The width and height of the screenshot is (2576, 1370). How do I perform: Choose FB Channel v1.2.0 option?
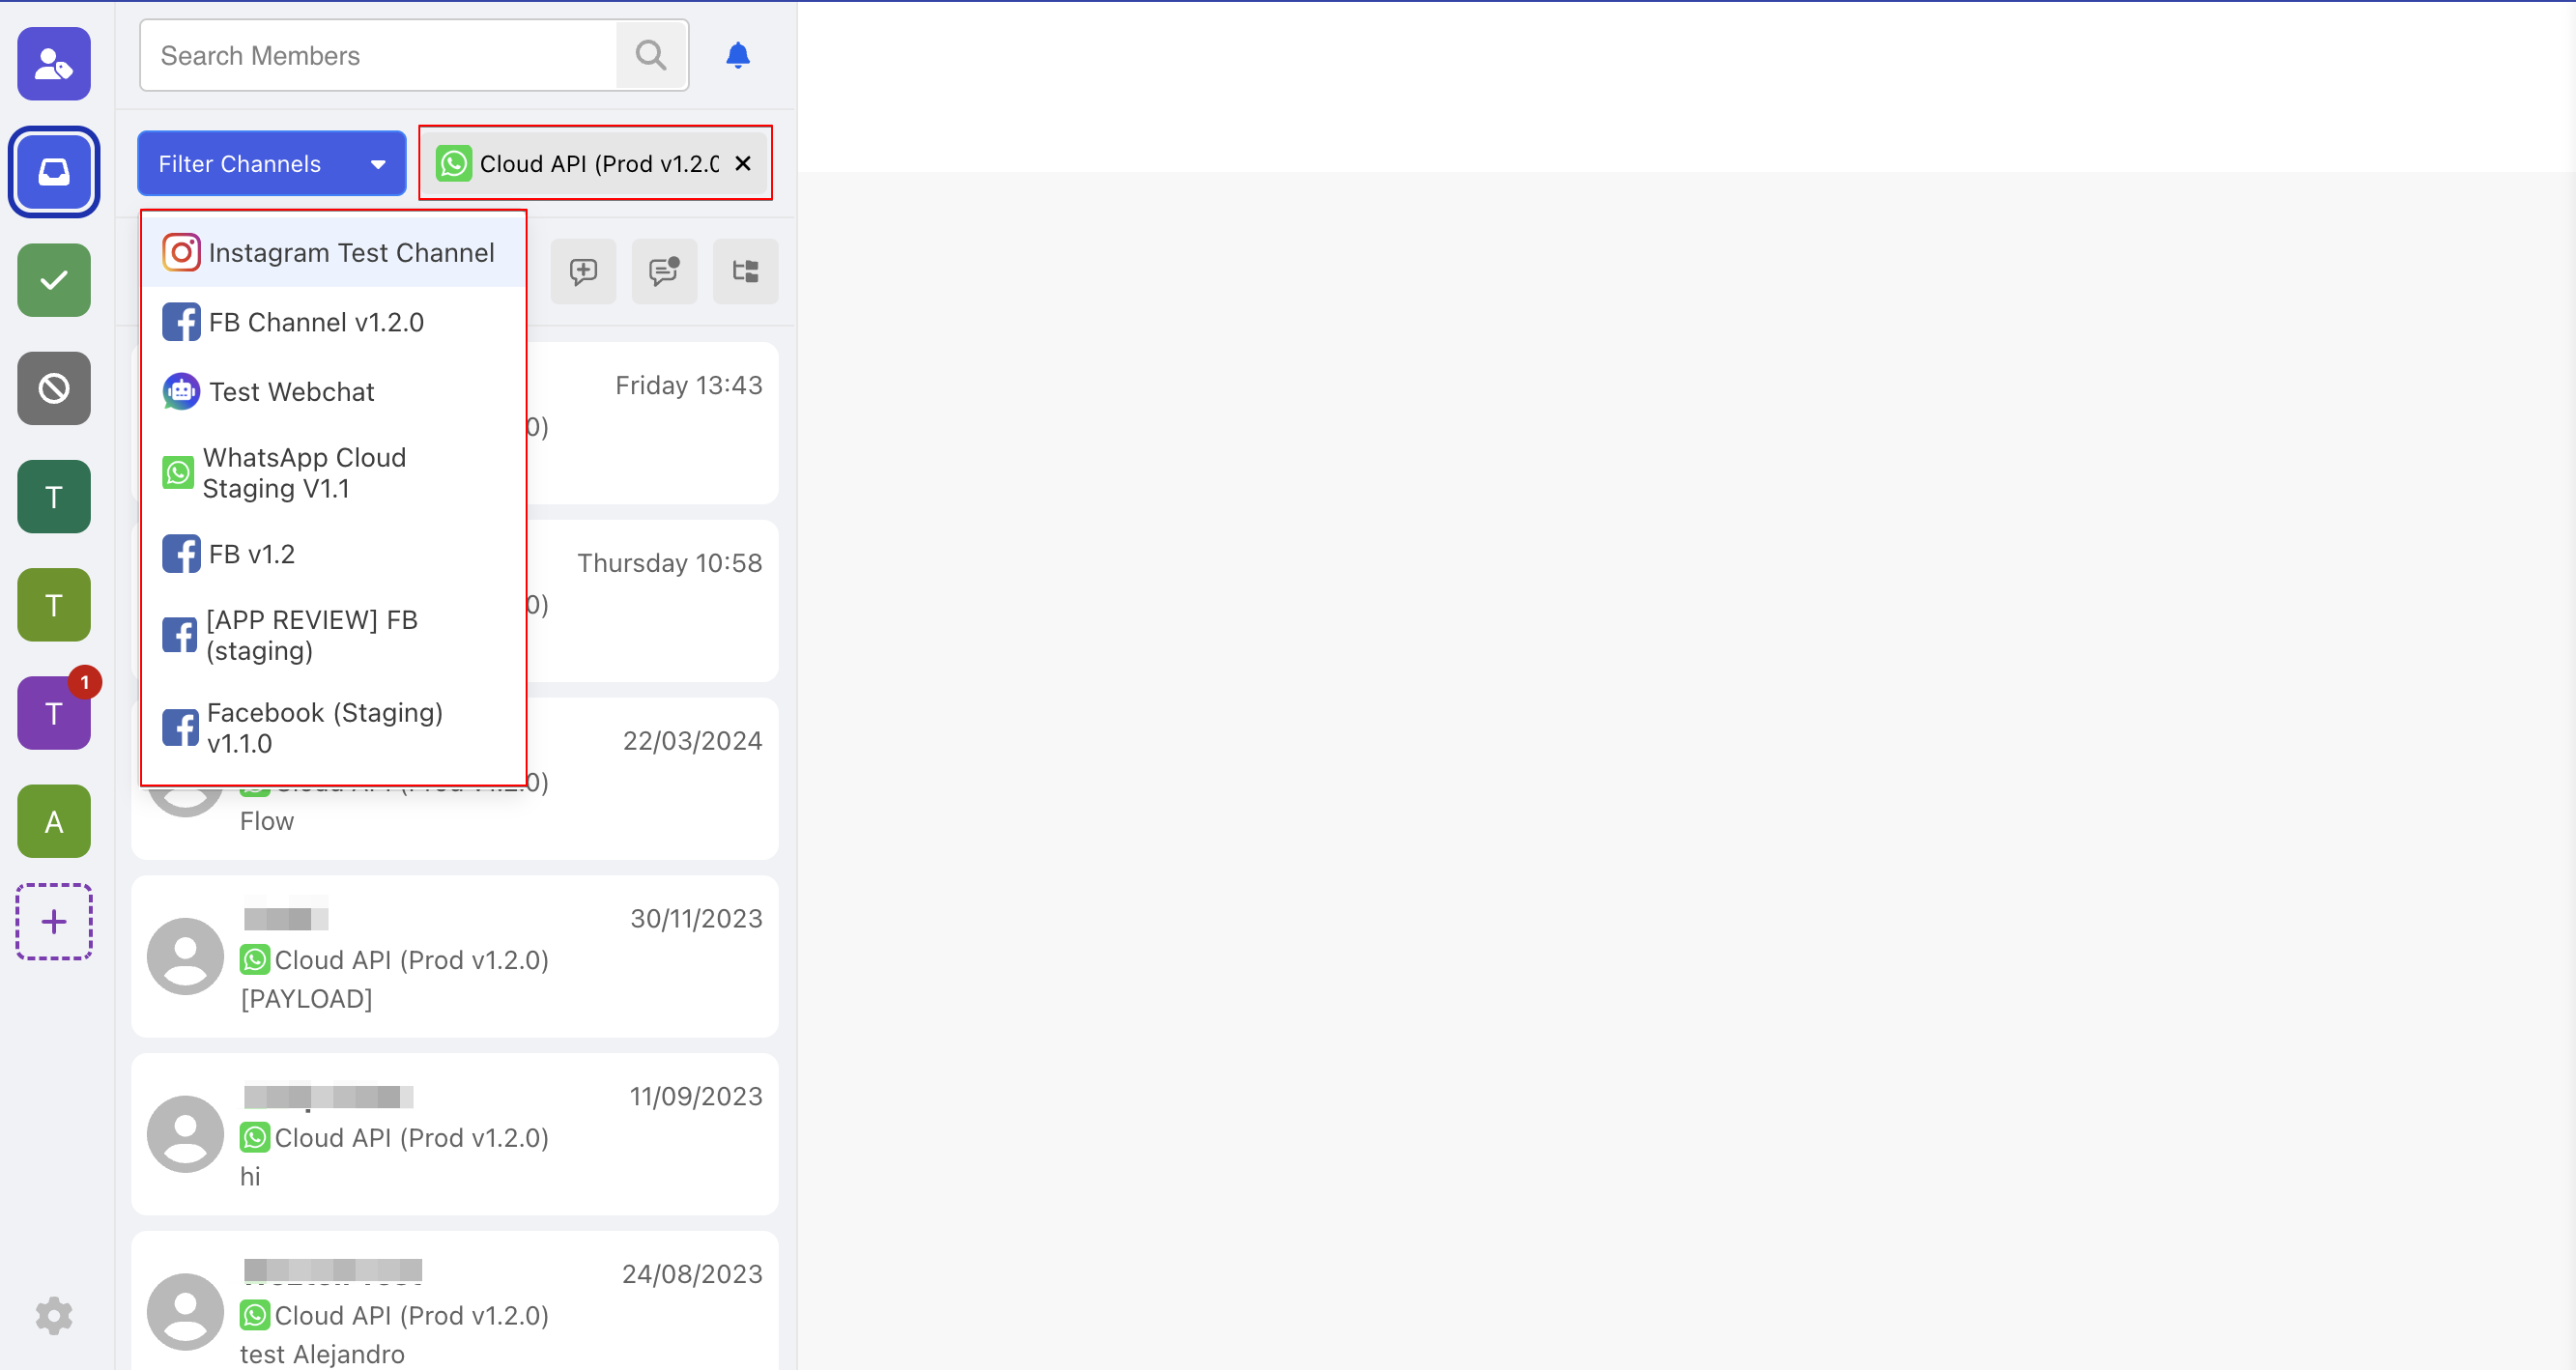click(316, 322)
